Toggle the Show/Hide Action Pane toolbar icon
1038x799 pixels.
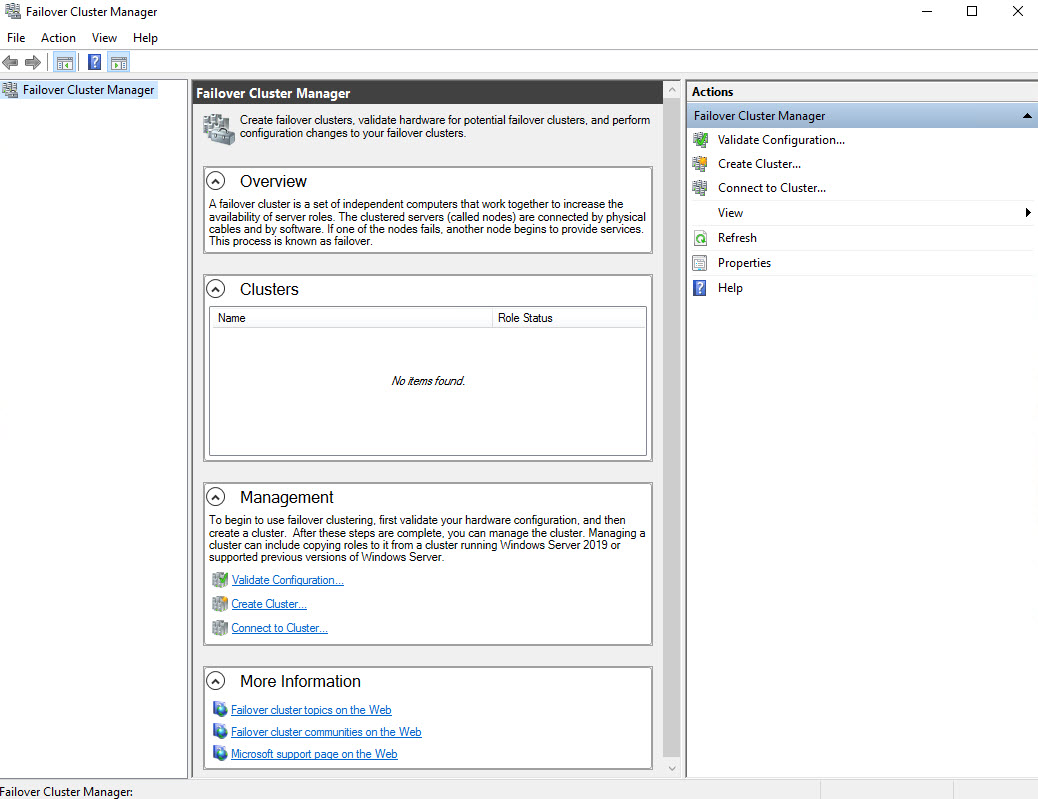click(119, 62)
